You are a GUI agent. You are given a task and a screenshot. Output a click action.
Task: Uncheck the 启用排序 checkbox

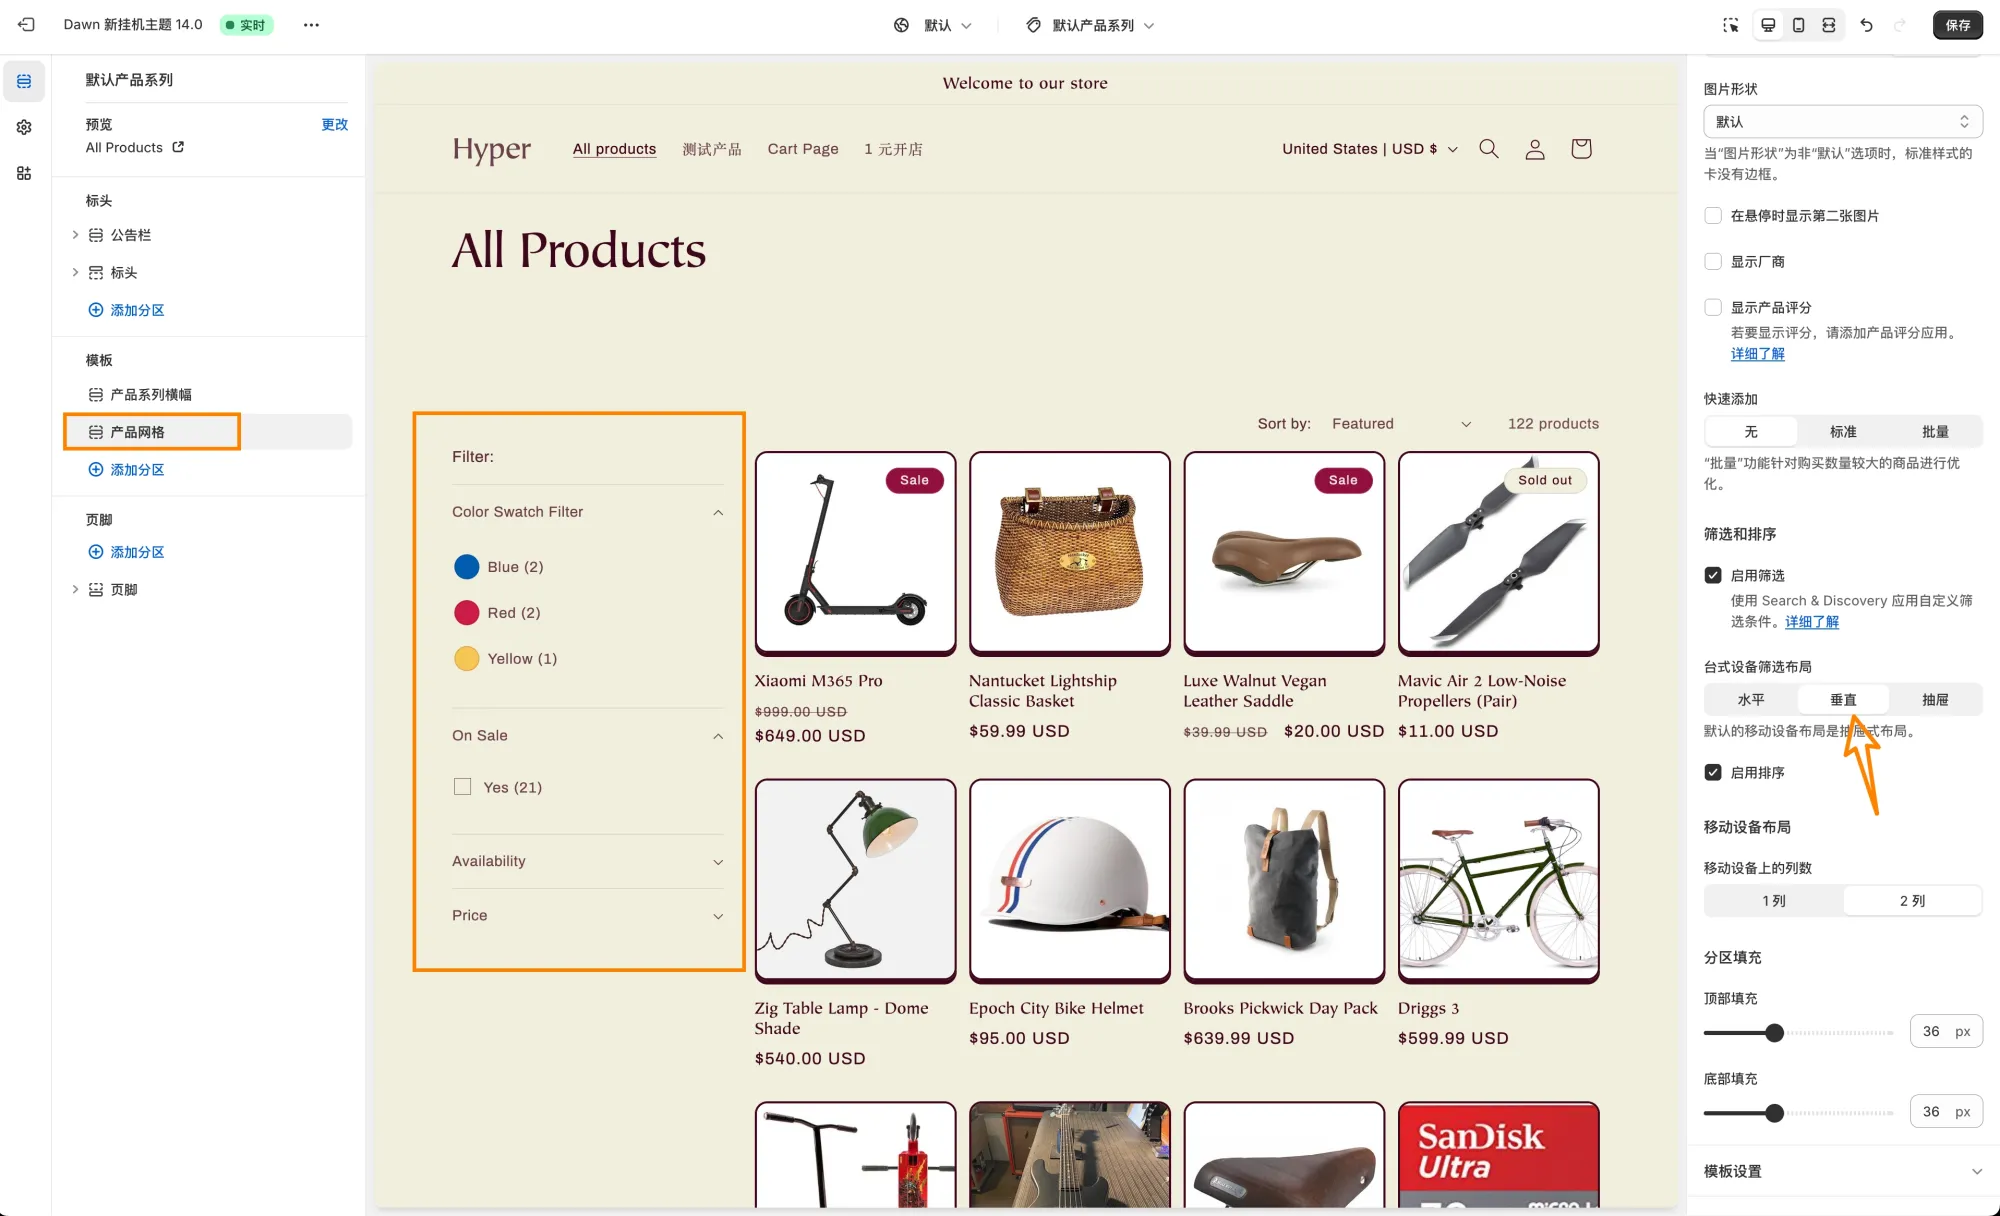(x=1713, y=773)
